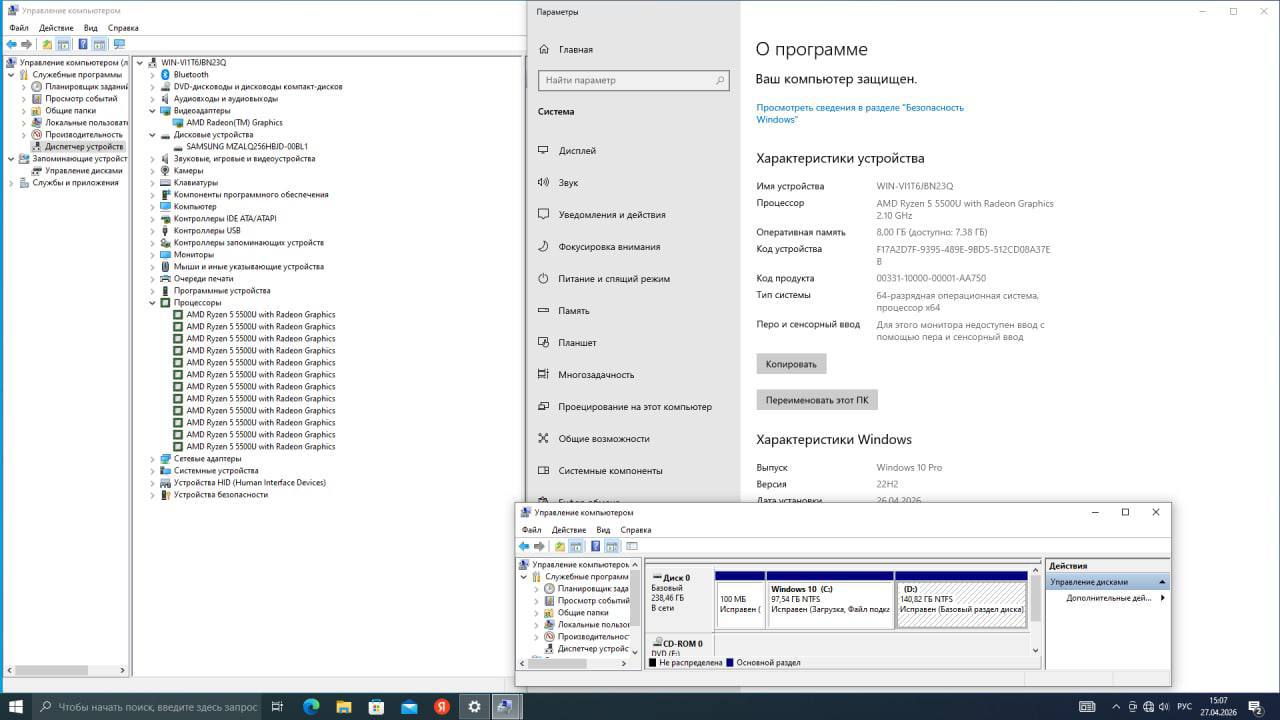Click the Копировать button under device specifications
Screen dimensions: 1280x720
(791, 364)
